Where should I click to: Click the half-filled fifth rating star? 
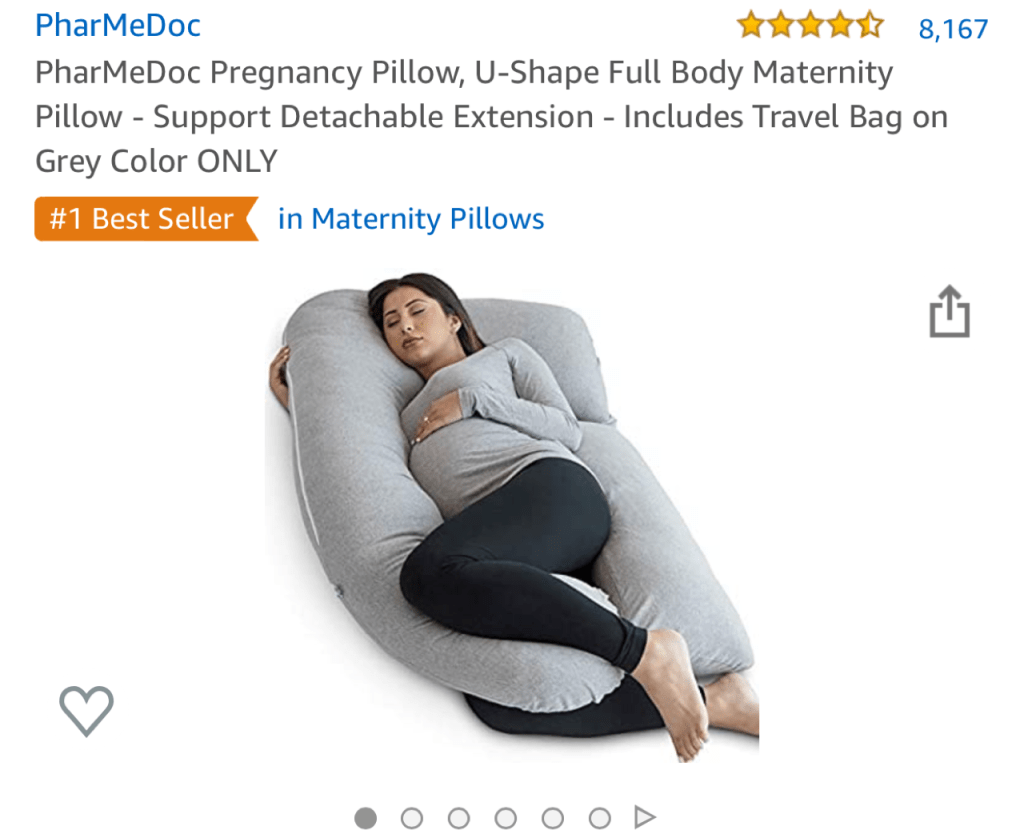pos(870,25)
